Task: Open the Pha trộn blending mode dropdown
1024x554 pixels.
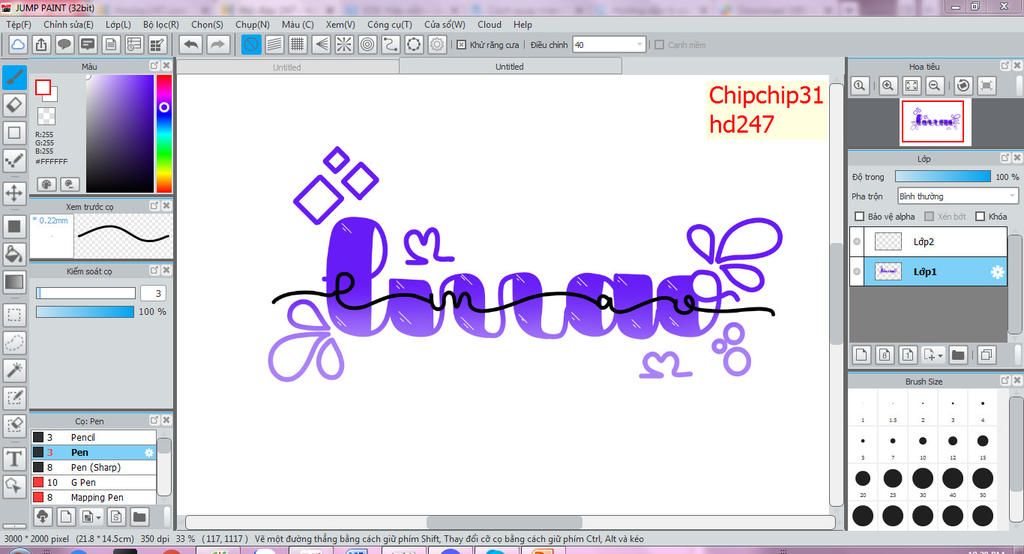Action: point(957,196)
